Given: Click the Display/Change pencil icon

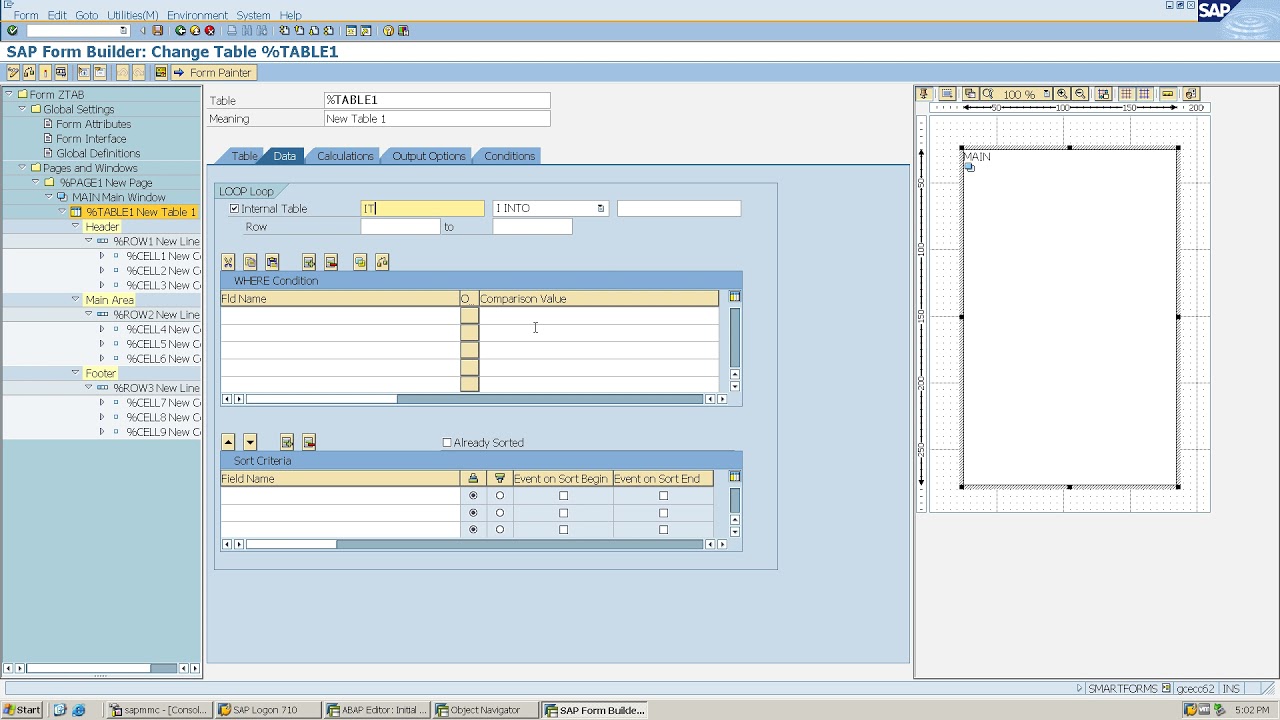Looking at the screenshot, I should coord(14,73).
